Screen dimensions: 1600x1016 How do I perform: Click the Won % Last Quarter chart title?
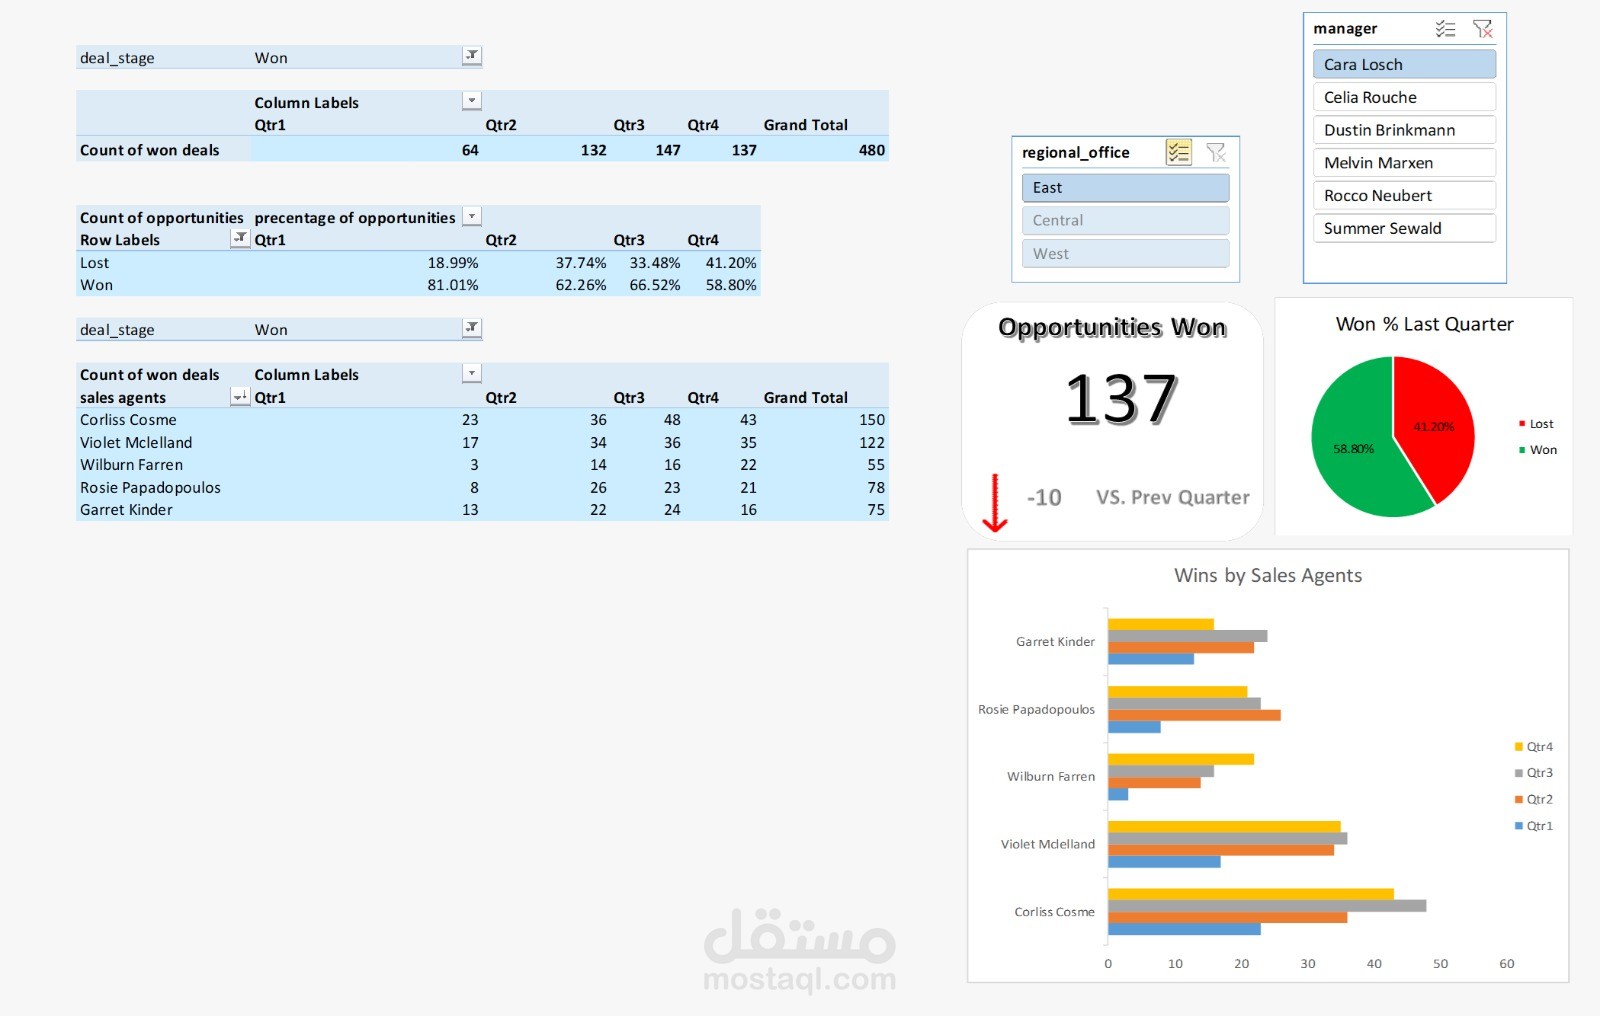tap(1424, 324)
